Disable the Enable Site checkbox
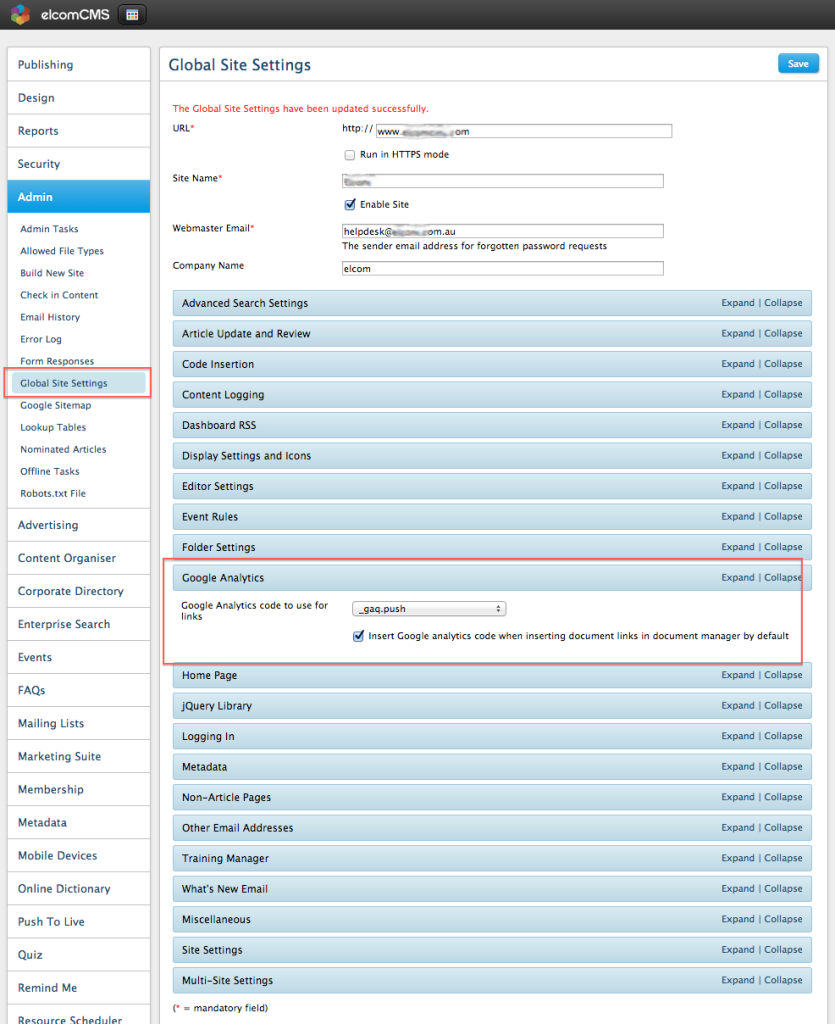 pyautogui.click(x=350, y=204)
